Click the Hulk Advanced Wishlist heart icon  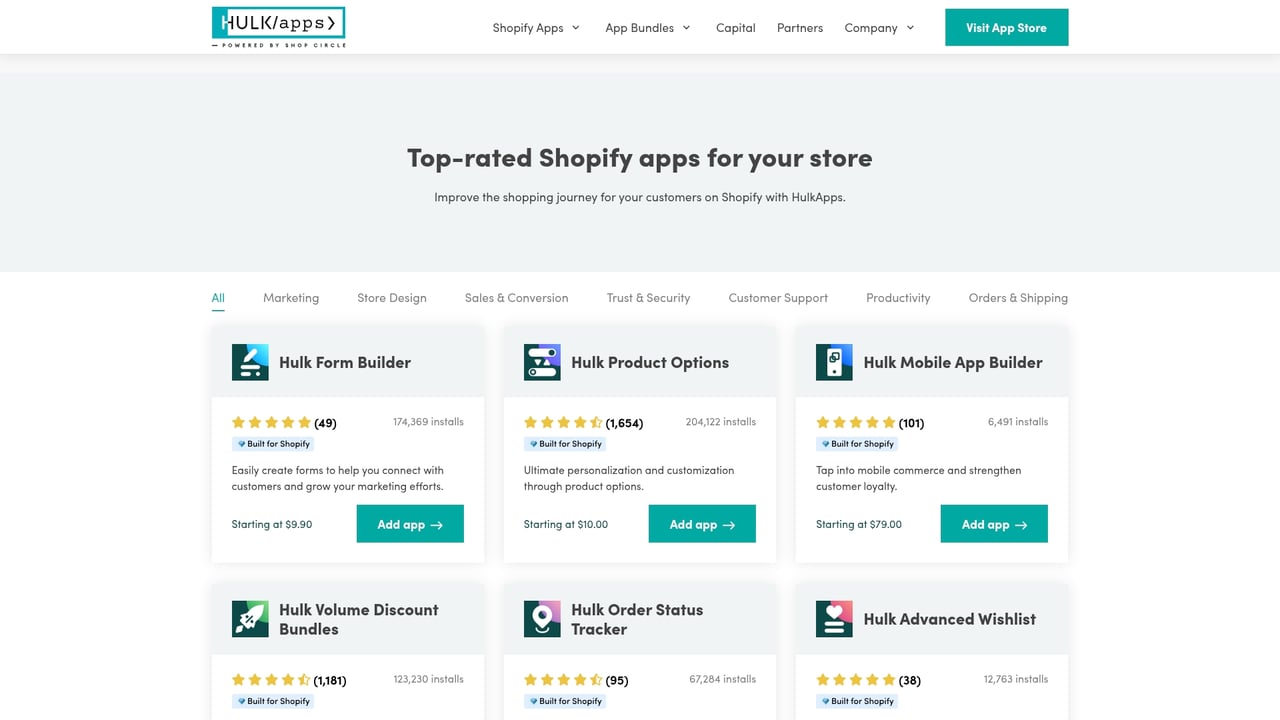(834, 619)
